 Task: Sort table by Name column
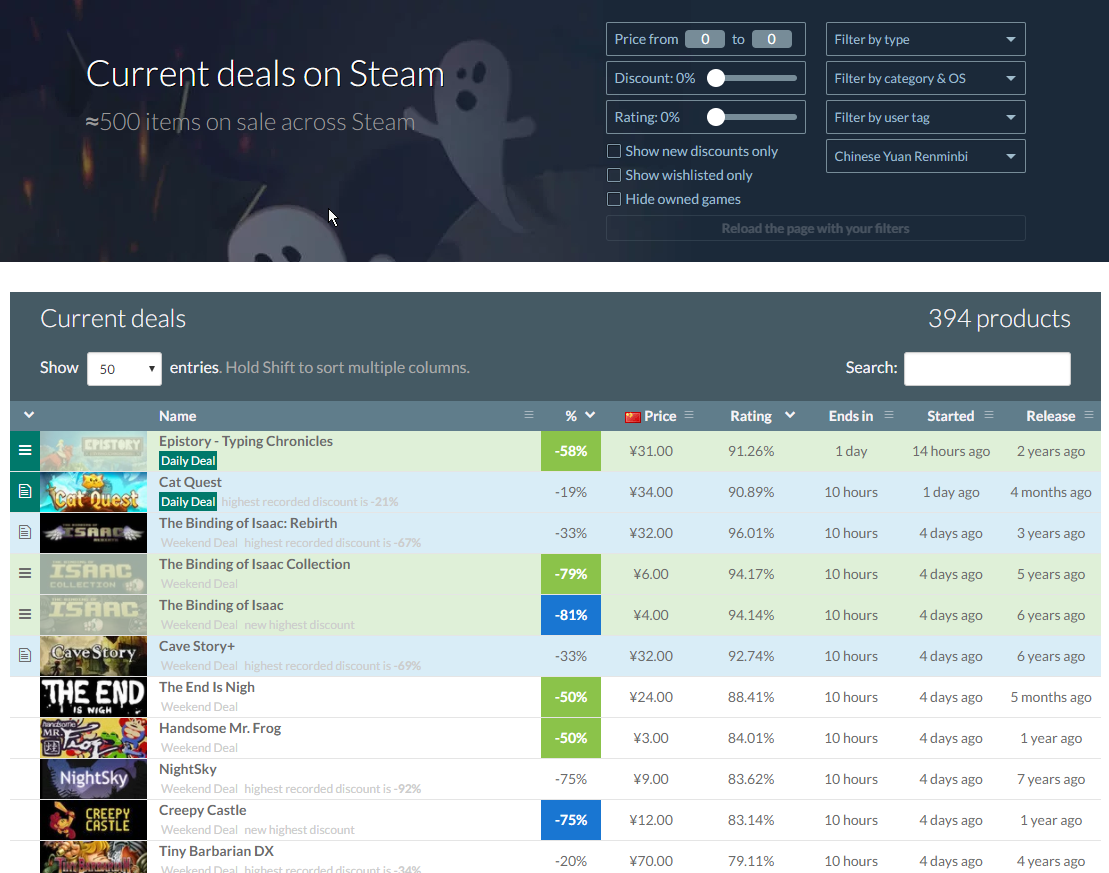click(x=178, y=416)
